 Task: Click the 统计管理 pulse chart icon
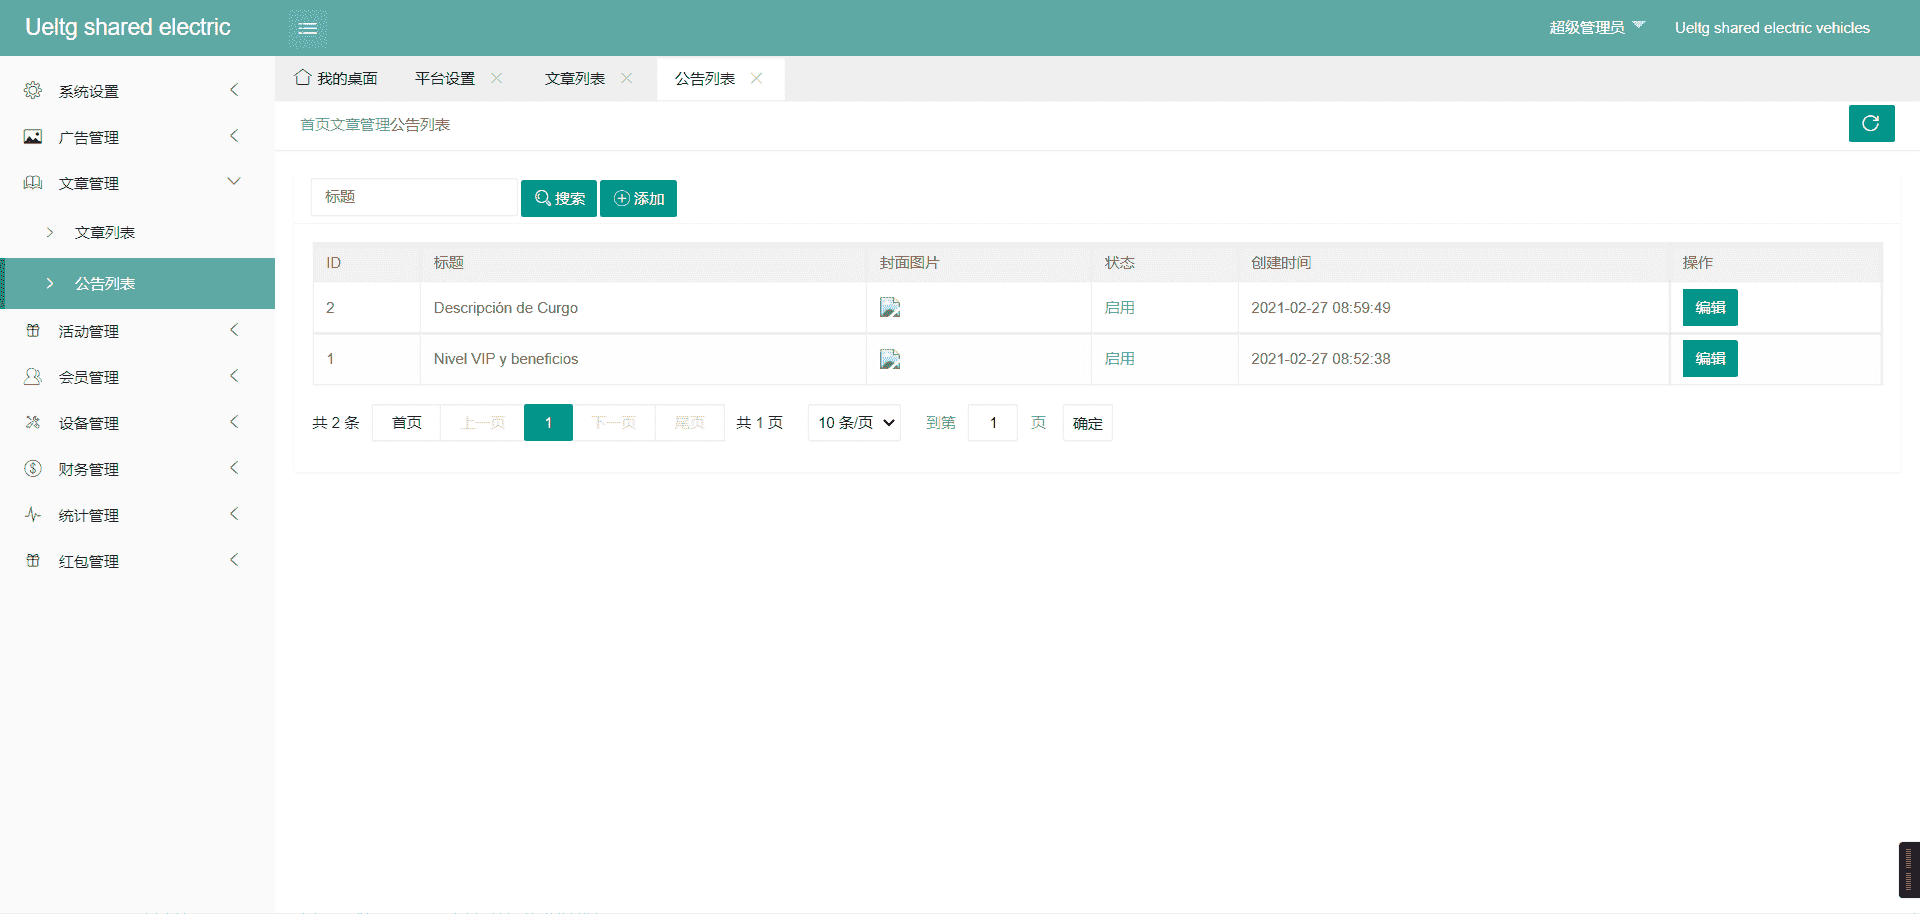pyautogui.click(x=33, y=515)
